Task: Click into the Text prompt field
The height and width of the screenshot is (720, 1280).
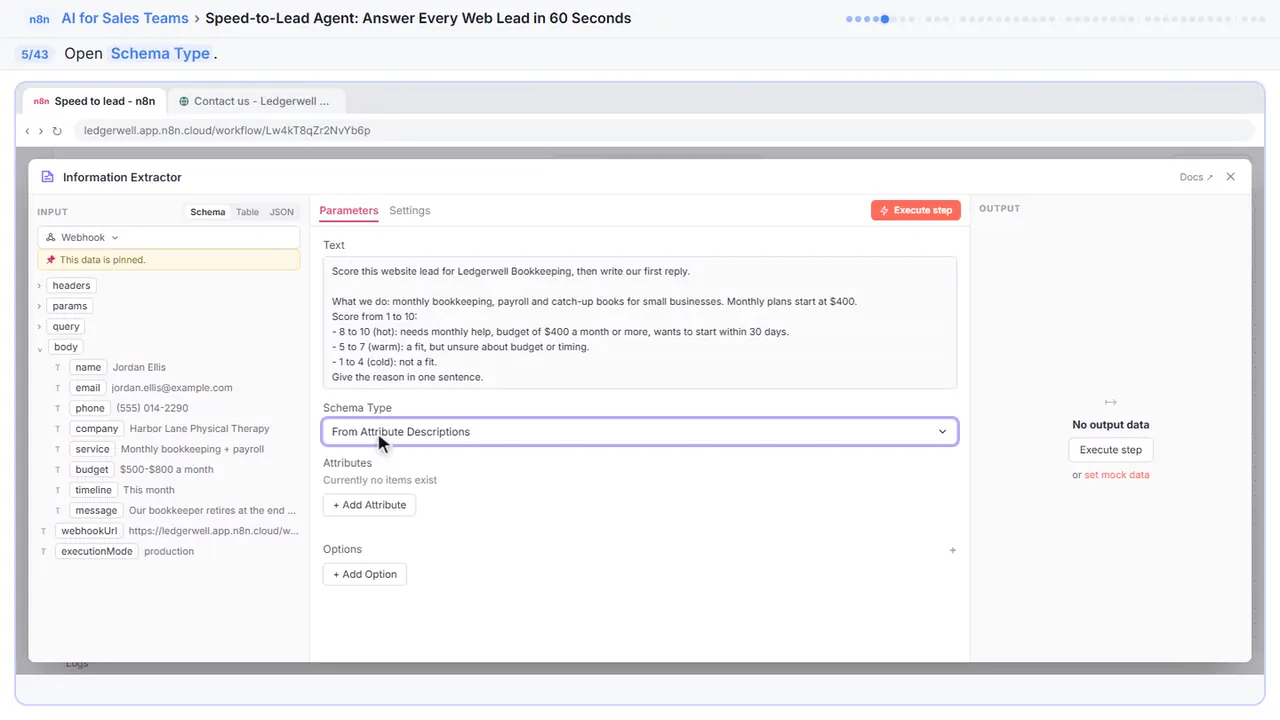Action: (640, 323)
